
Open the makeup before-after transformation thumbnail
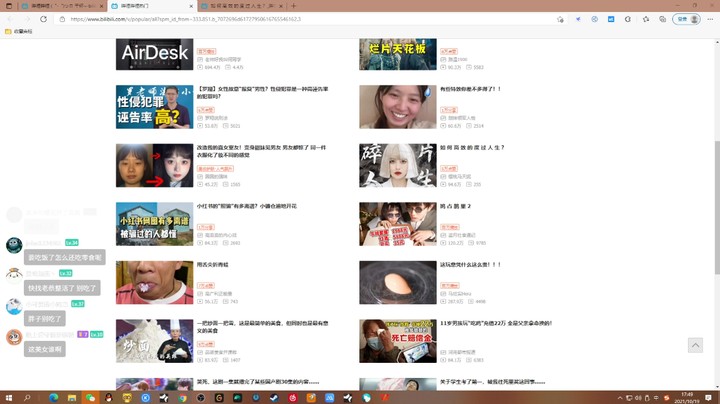point(154,165)
